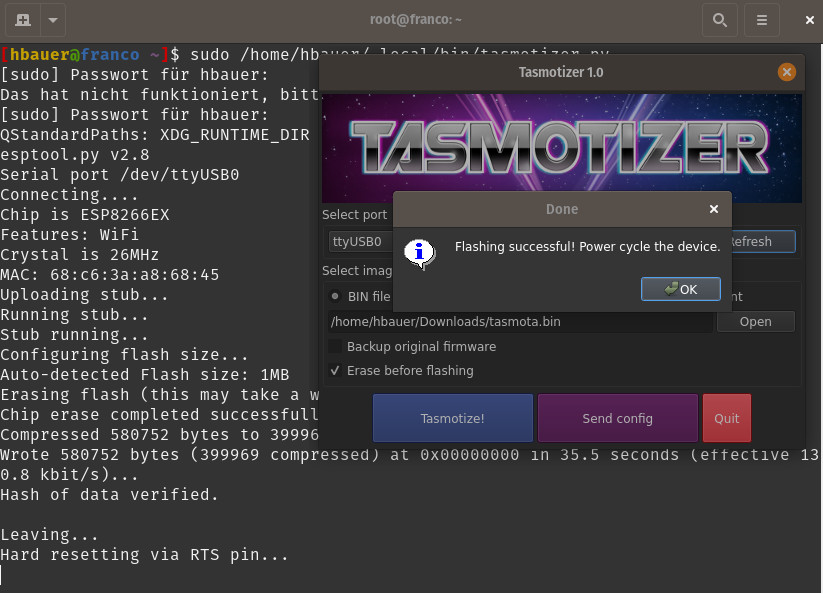823x593 pixels.
Task: Open the terminal hamburger menu
Action: [x=761, y=20]
